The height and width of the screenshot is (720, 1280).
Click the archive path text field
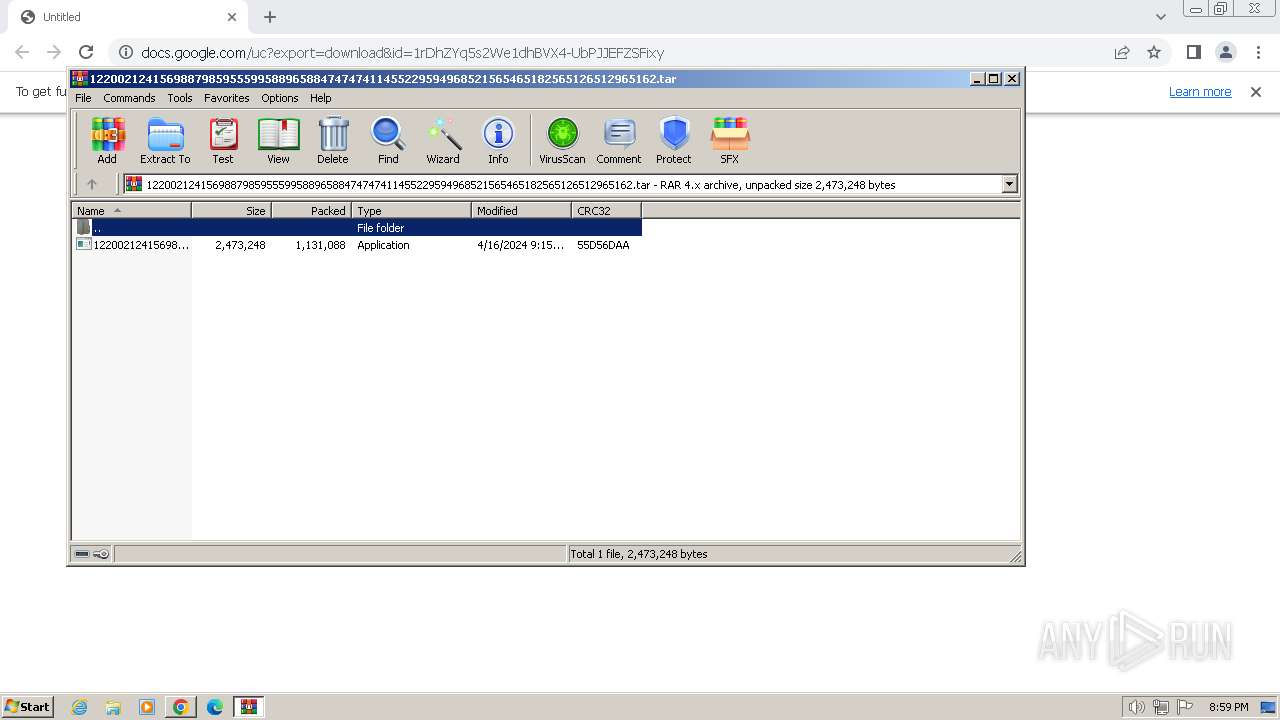click(563, 184)
